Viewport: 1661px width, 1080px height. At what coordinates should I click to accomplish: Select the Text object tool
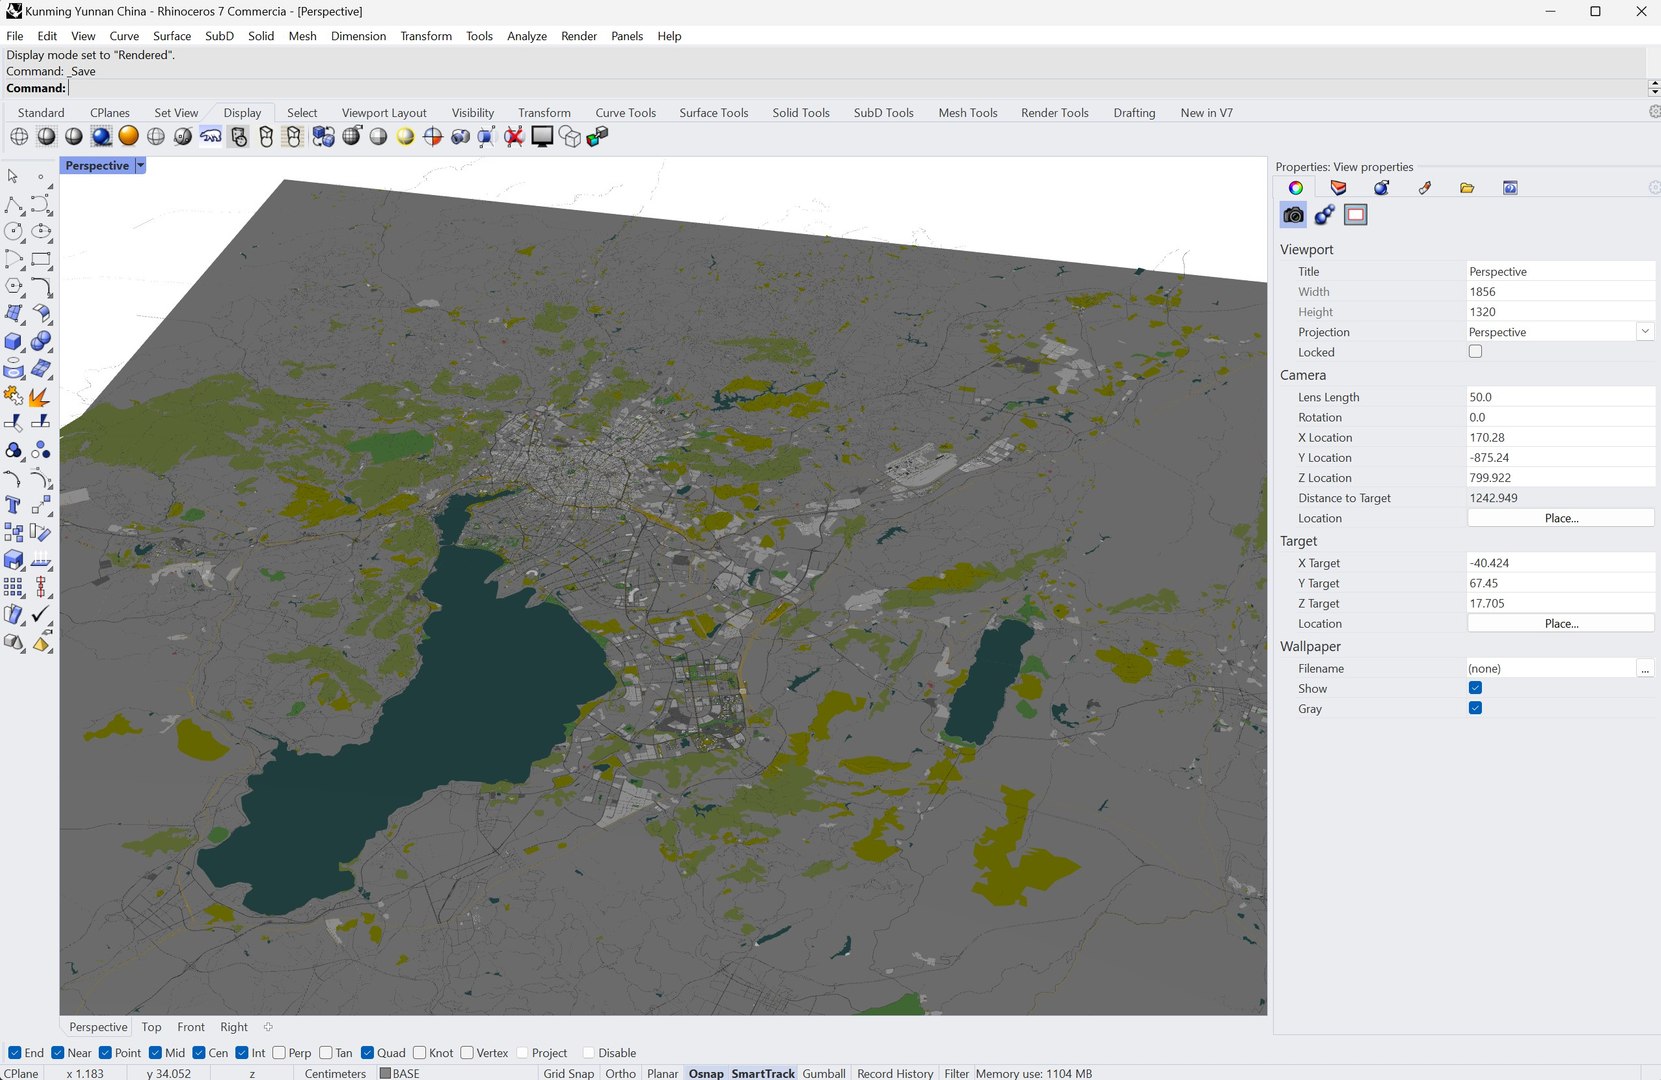click(x=14, y=505)
